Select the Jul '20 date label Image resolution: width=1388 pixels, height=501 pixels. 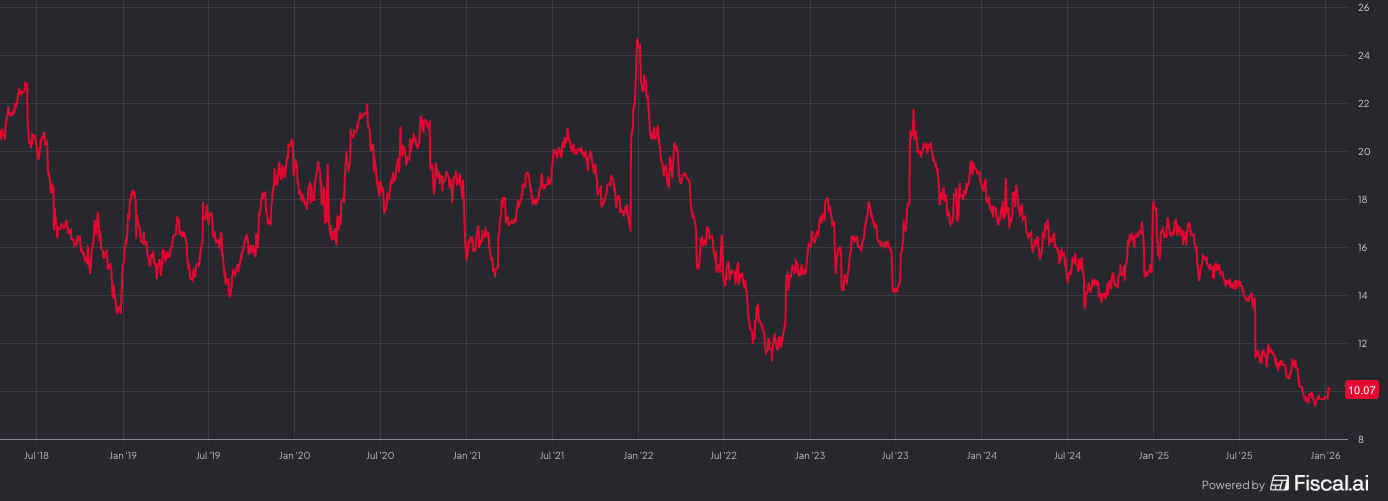(380, 456)
